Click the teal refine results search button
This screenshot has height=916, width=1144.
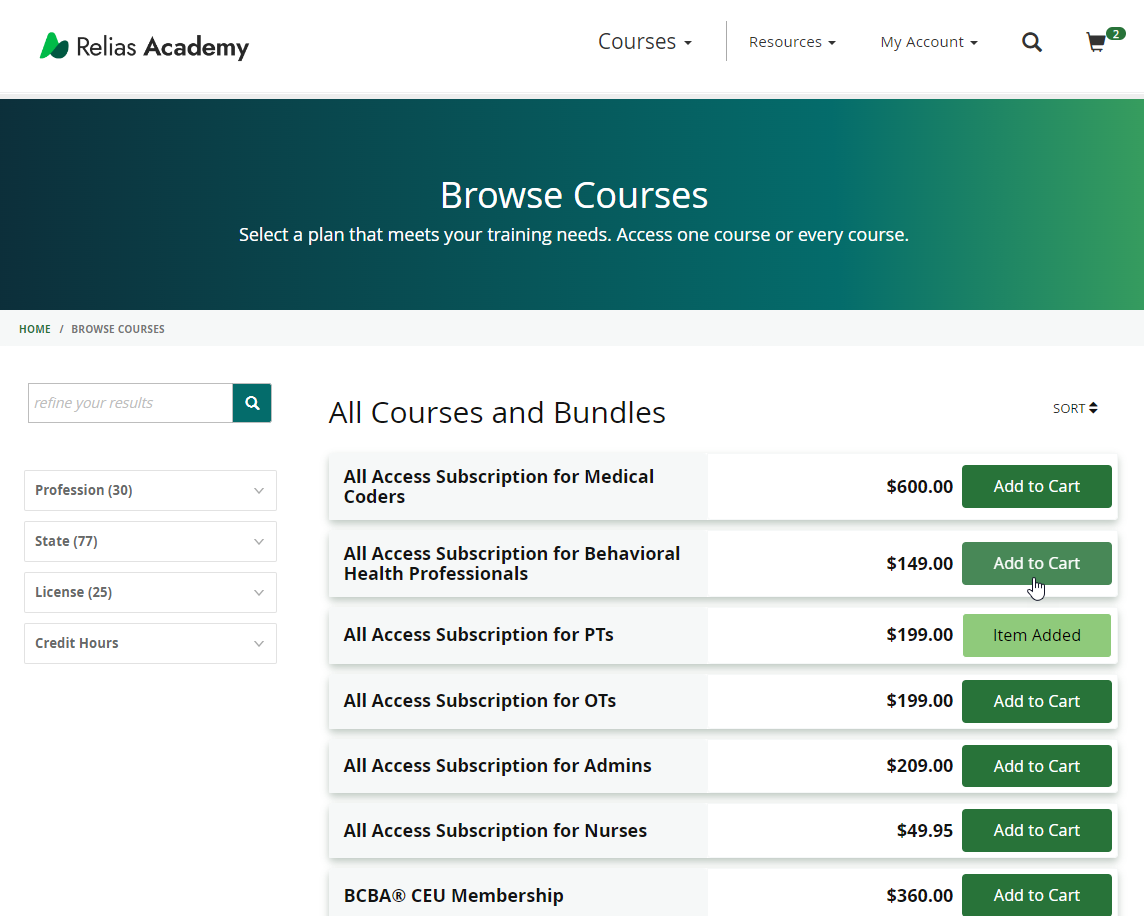tap(252, 403)
